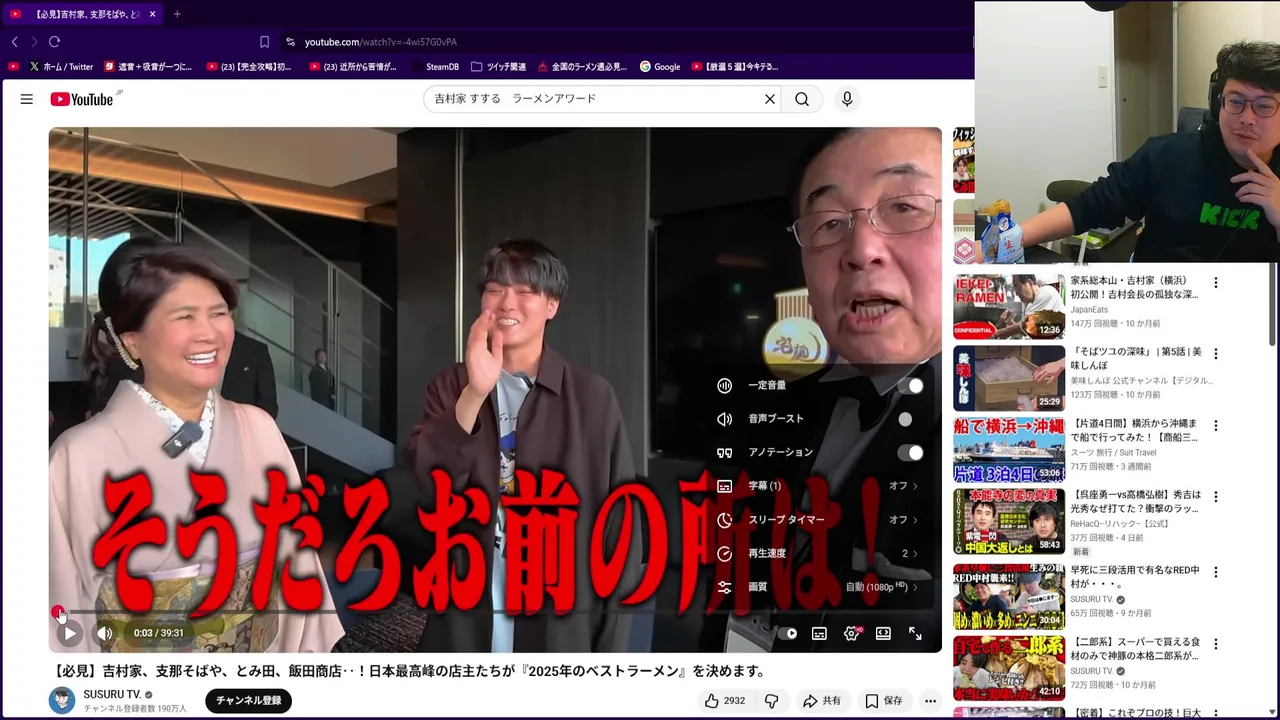
Task: Like the video with 2932 likes
Action: pos(725,701)
